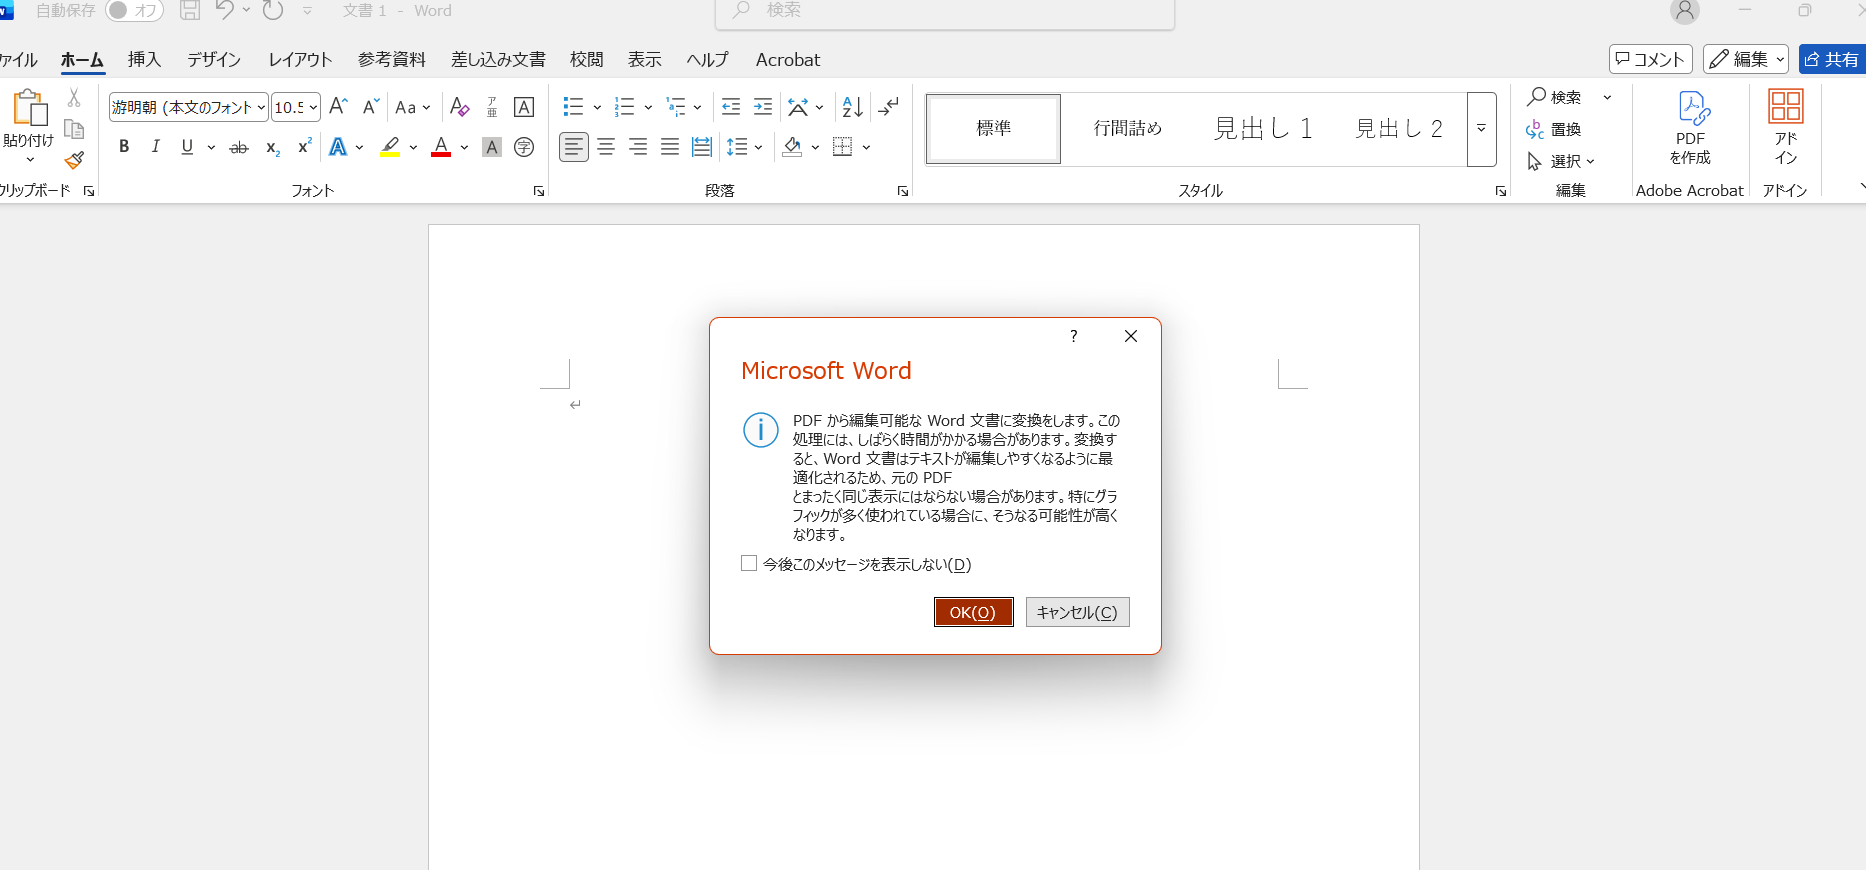Click the Distribute text icon

[702, 147]
